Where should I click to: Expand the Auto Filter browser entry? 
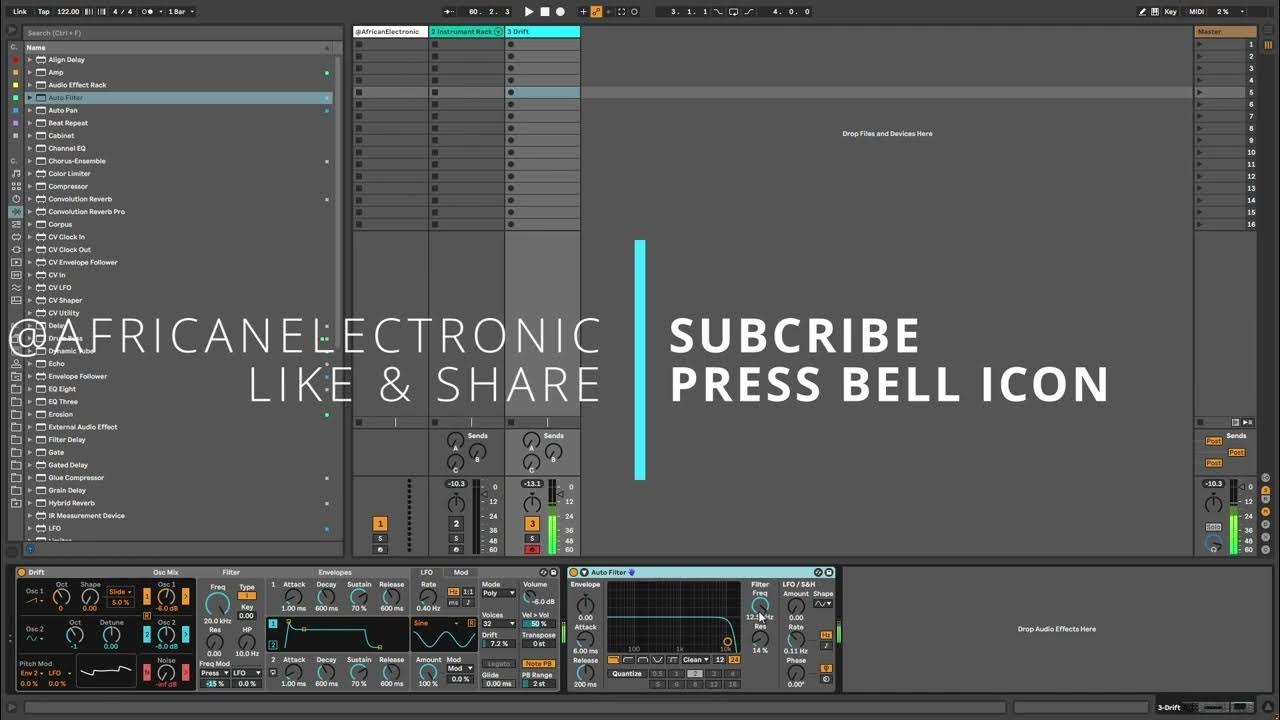(x=30, y=98)
